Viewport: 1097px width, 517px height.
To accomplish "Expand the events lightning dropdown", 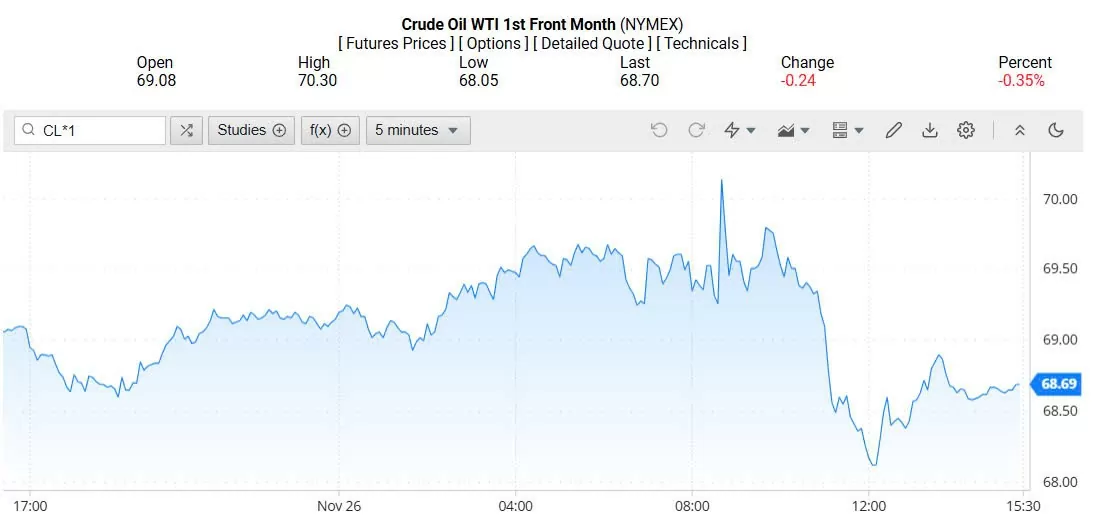I will coord(740,130).
